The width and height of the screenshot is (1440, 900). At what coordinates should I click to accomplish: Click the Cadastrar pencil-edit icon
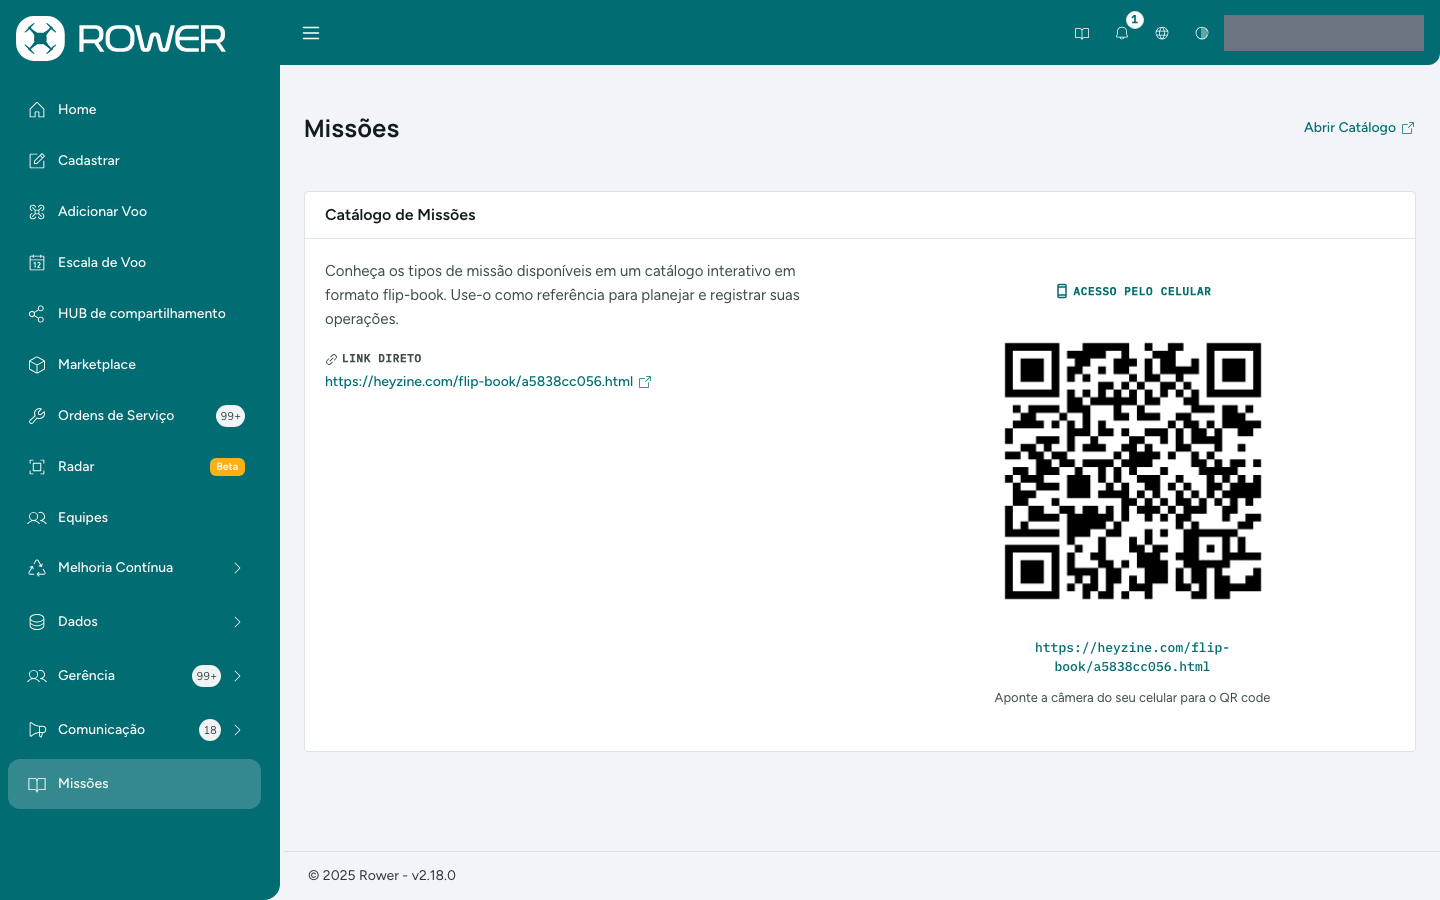[x=37, y=160]
